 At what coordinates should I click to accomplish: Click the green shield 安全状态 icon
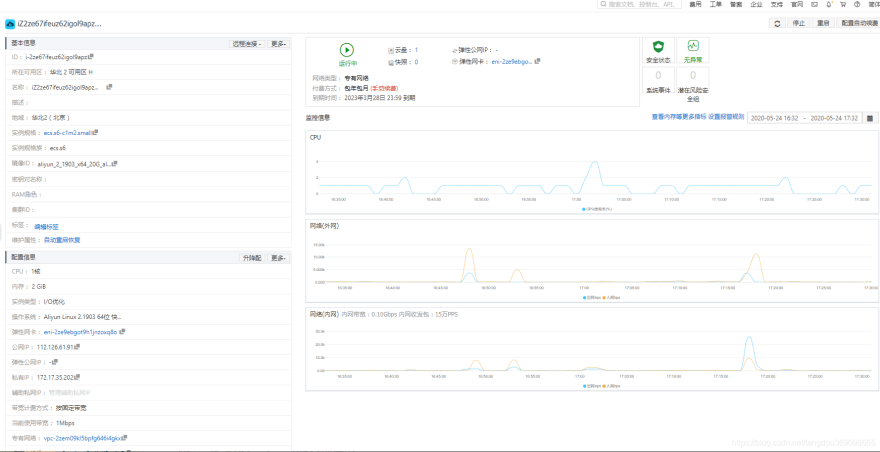658,47
